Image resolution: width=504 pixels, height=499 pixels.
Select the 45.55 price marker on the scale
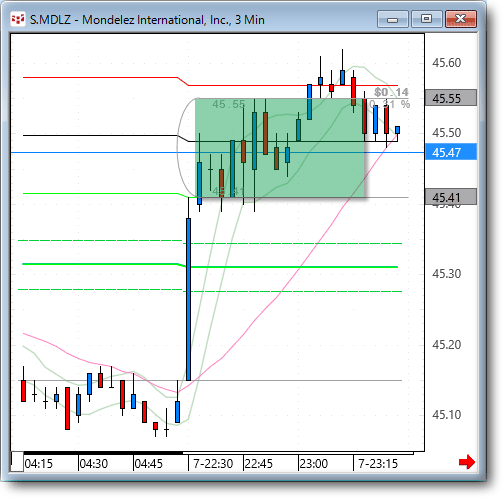pyautogui.click(x=451, y=98)
